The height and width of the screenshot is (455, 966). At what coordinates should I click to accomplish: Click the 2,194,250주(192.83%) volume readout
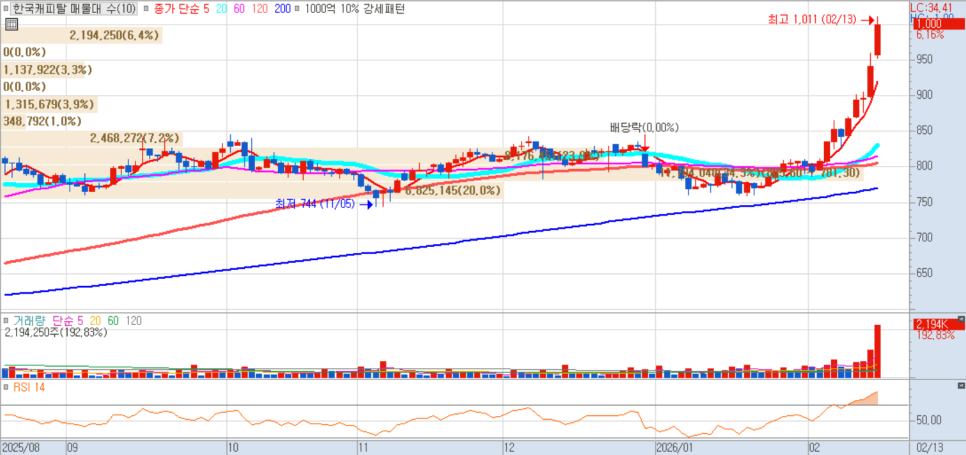click(56, 332)
